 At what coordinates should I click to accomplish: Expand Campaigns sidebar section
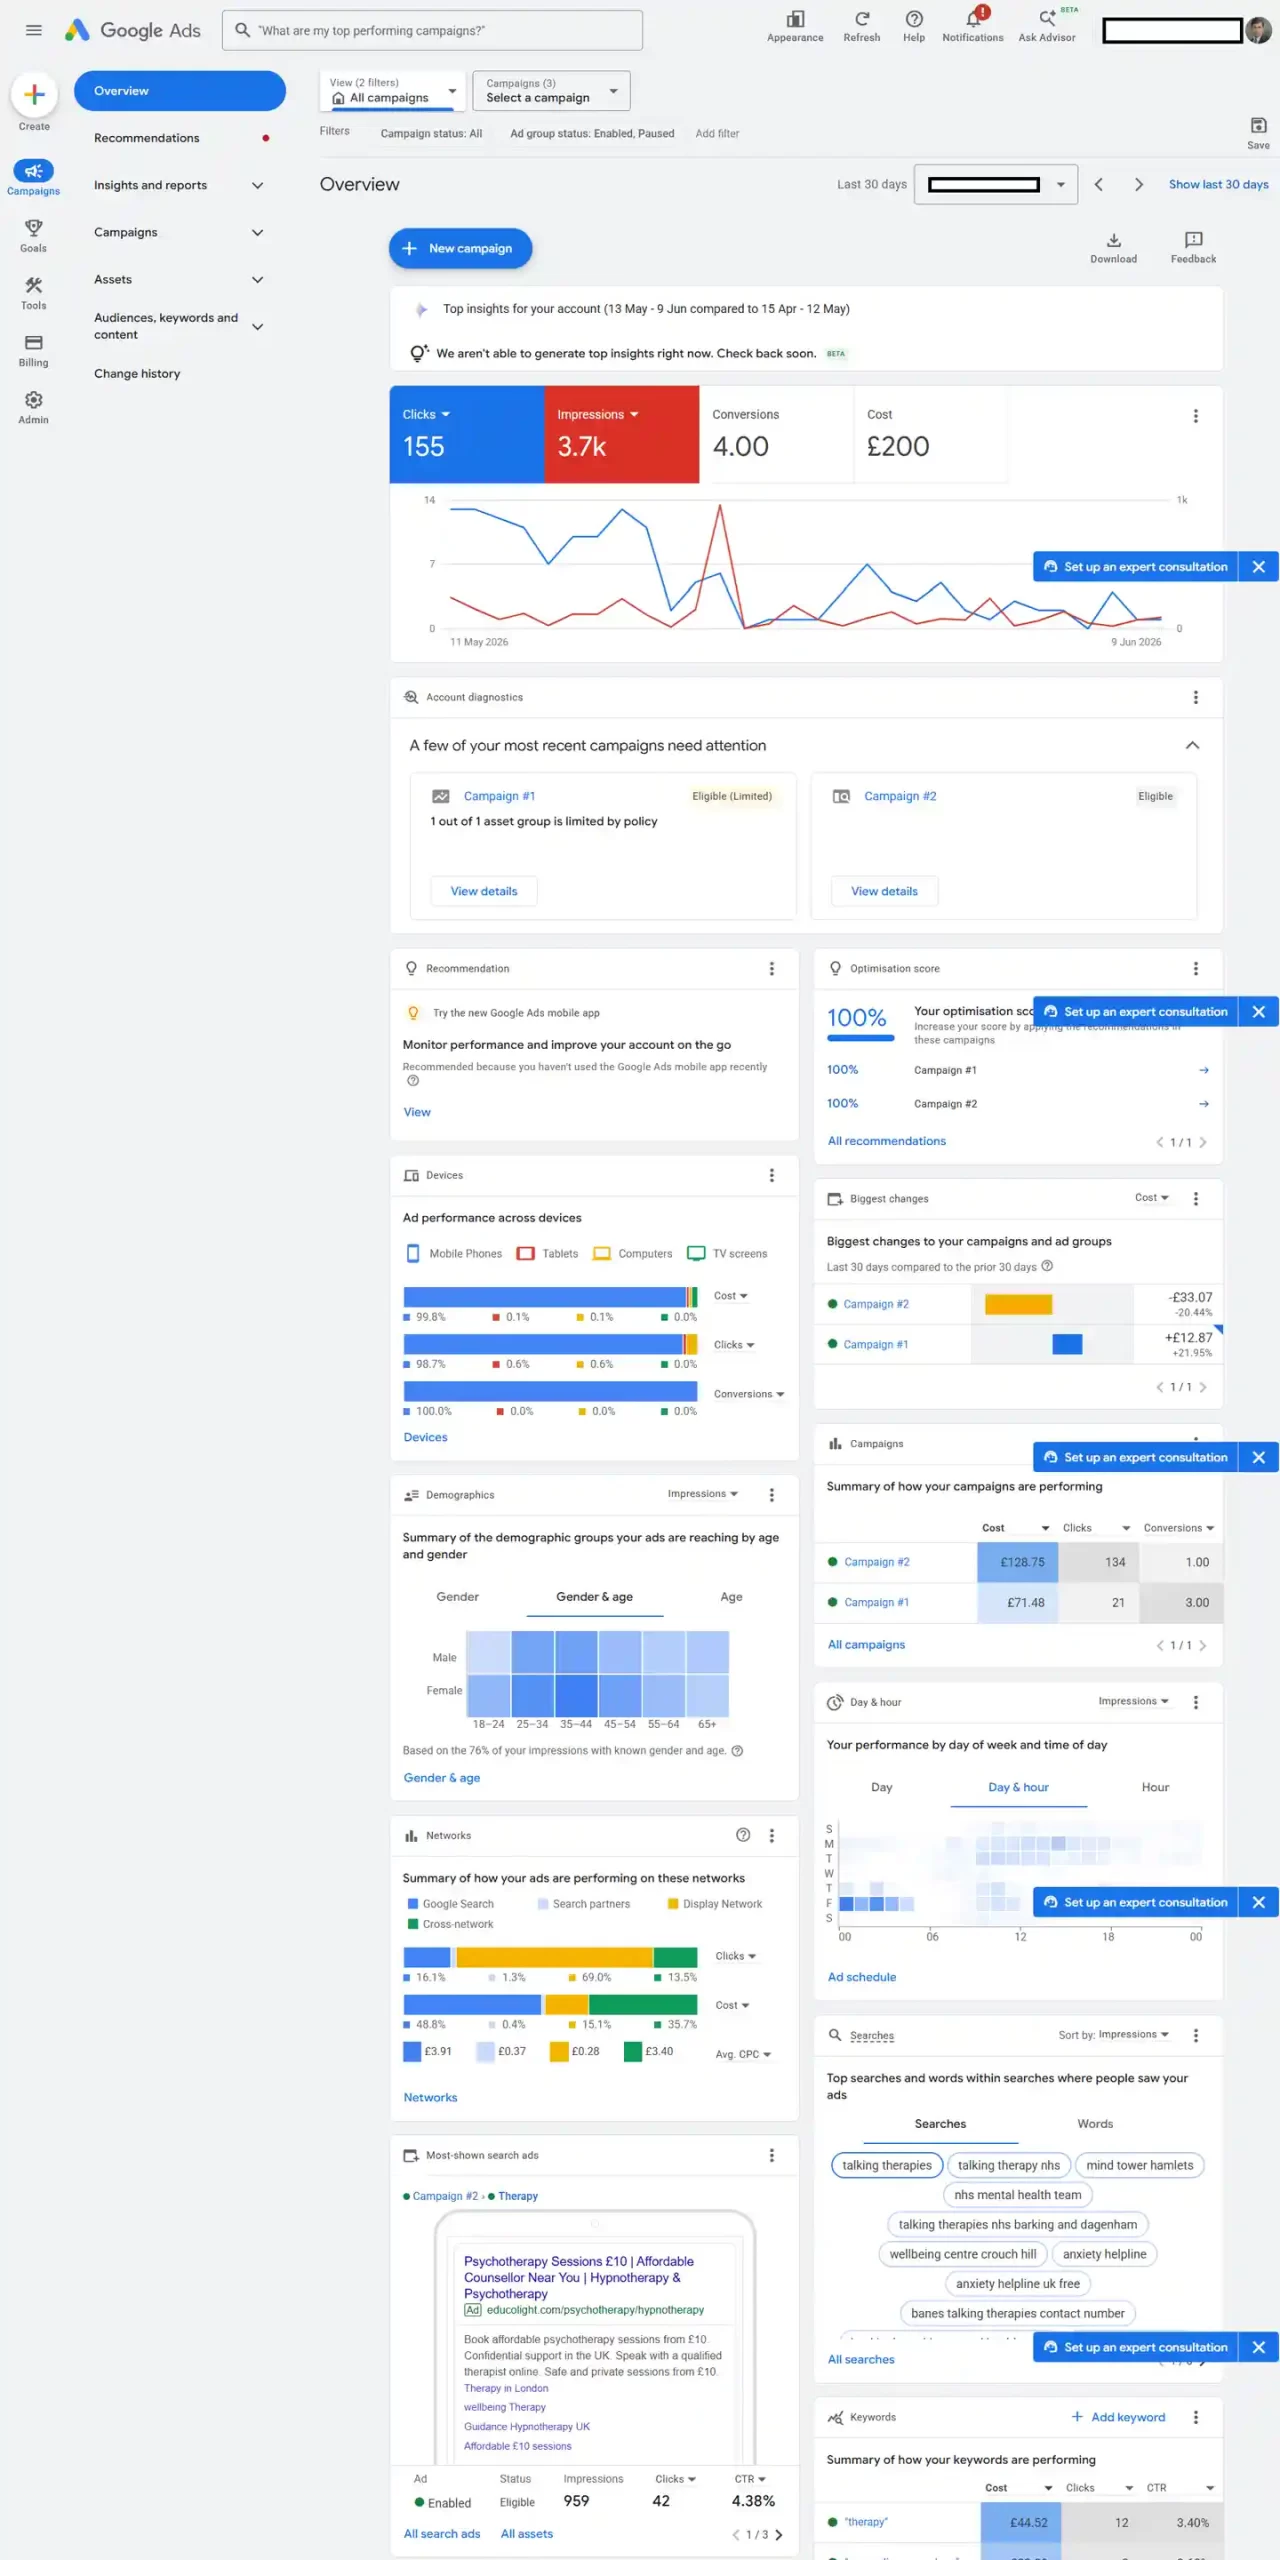257,232
